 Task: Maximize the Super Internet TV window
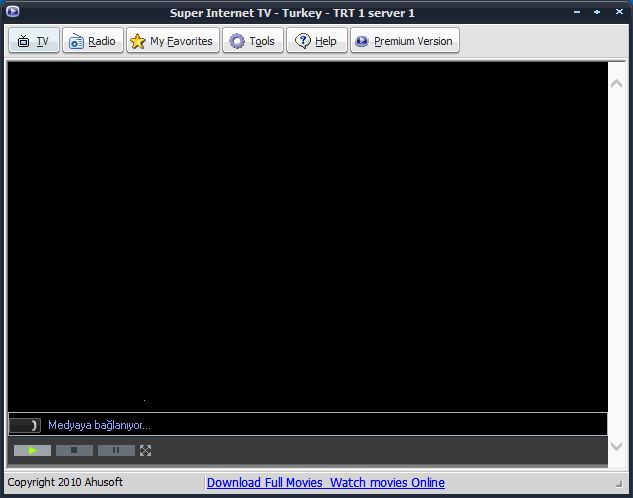[597, 12]
